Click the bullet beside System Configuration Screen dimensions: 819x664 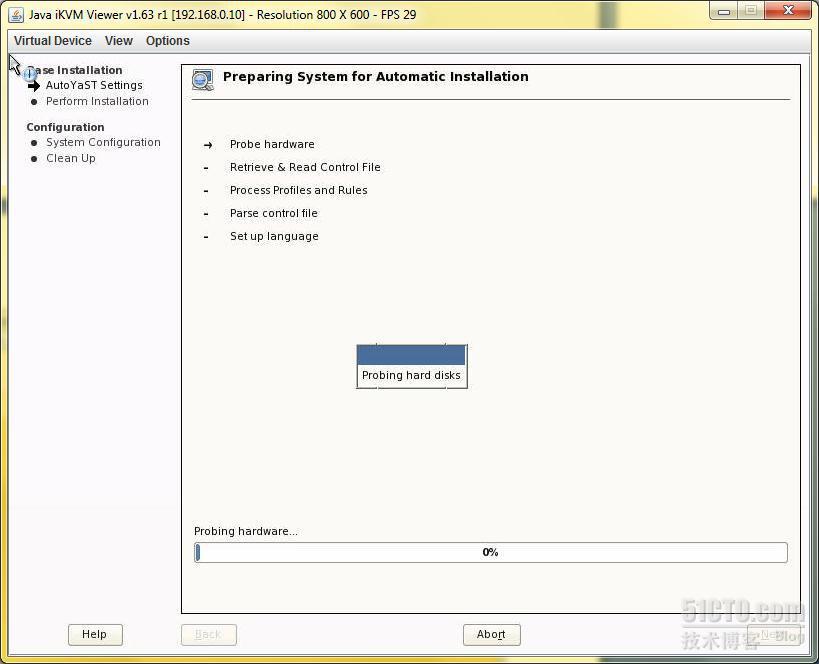click(x=34, y=143)
